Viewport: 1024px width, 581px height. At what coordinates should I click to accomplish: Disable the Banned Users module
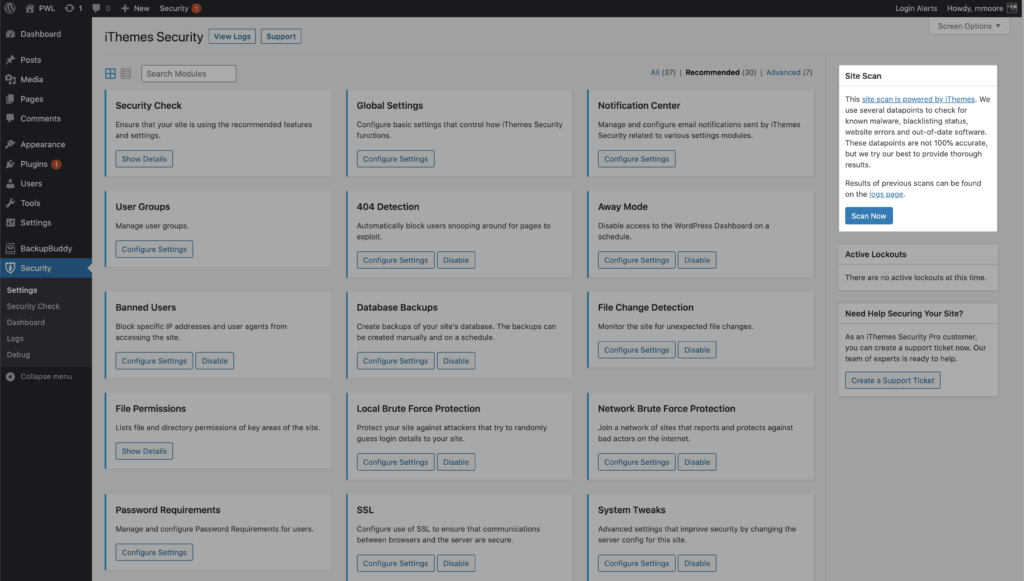214,360
